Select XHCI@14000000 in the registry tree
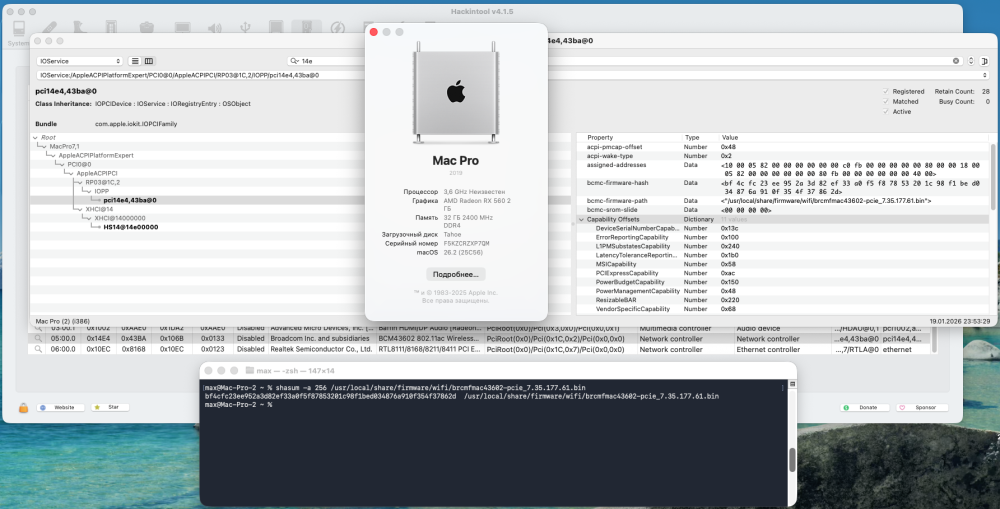This screenshot has height=509, width=1000. 120,218
